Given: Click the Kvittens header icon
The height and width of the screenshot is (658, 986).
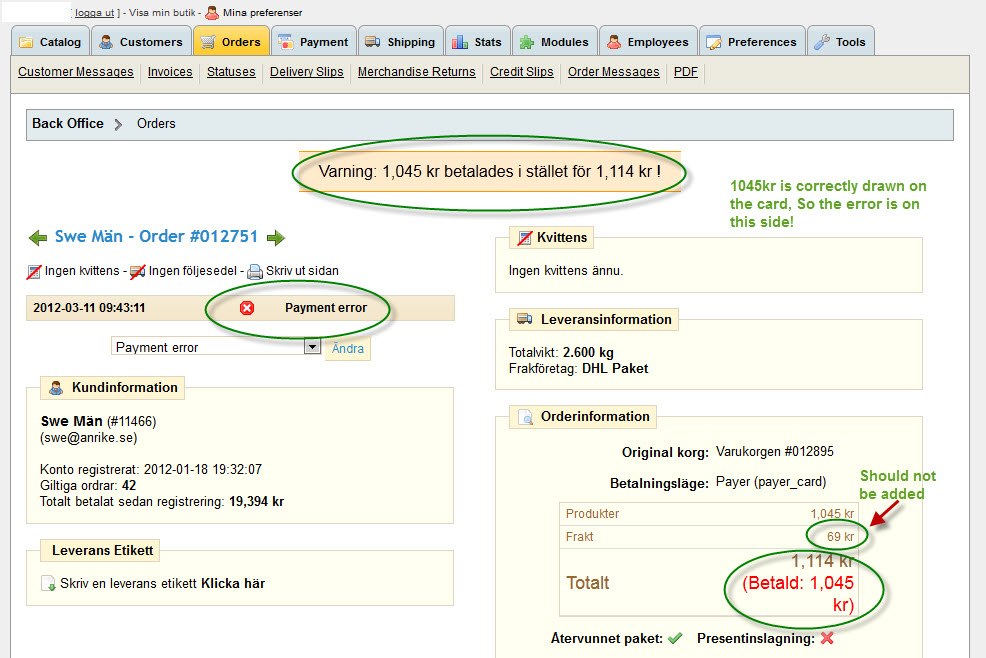Looking at the screenshot, I should tap(524, 238).
